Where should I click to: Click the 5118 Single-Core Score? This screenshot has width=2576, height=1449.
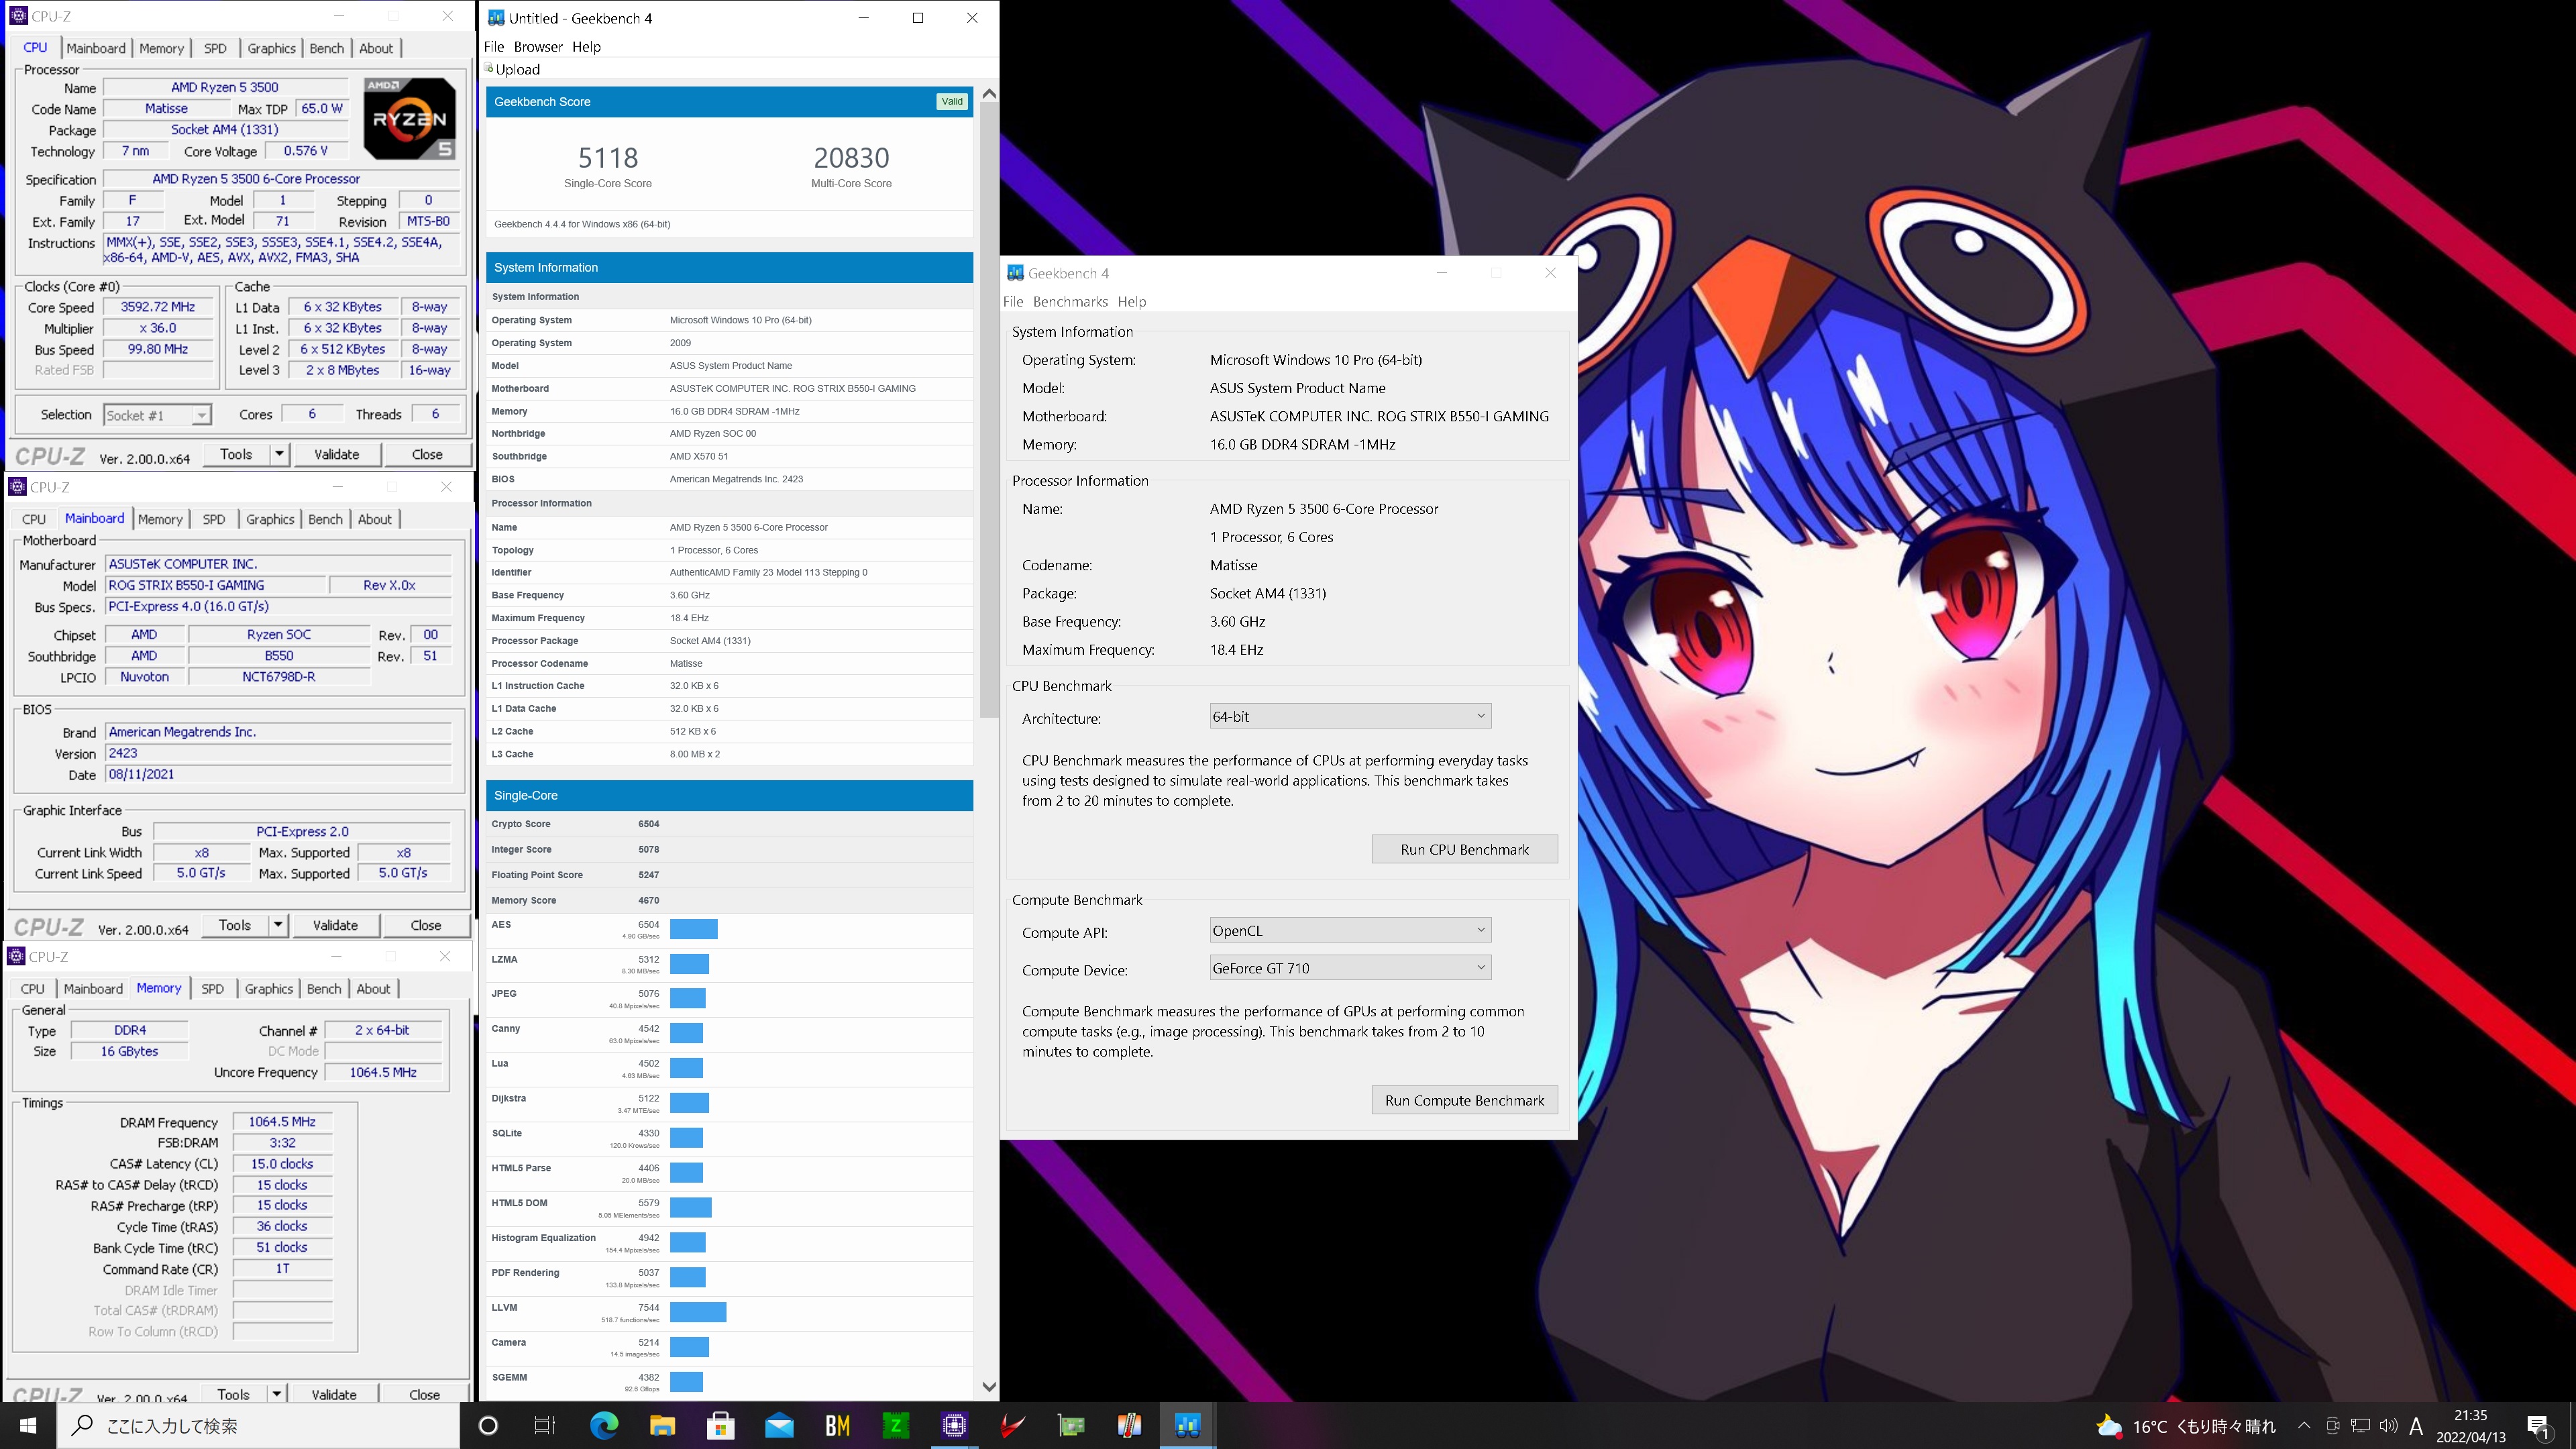coord(607,158)
